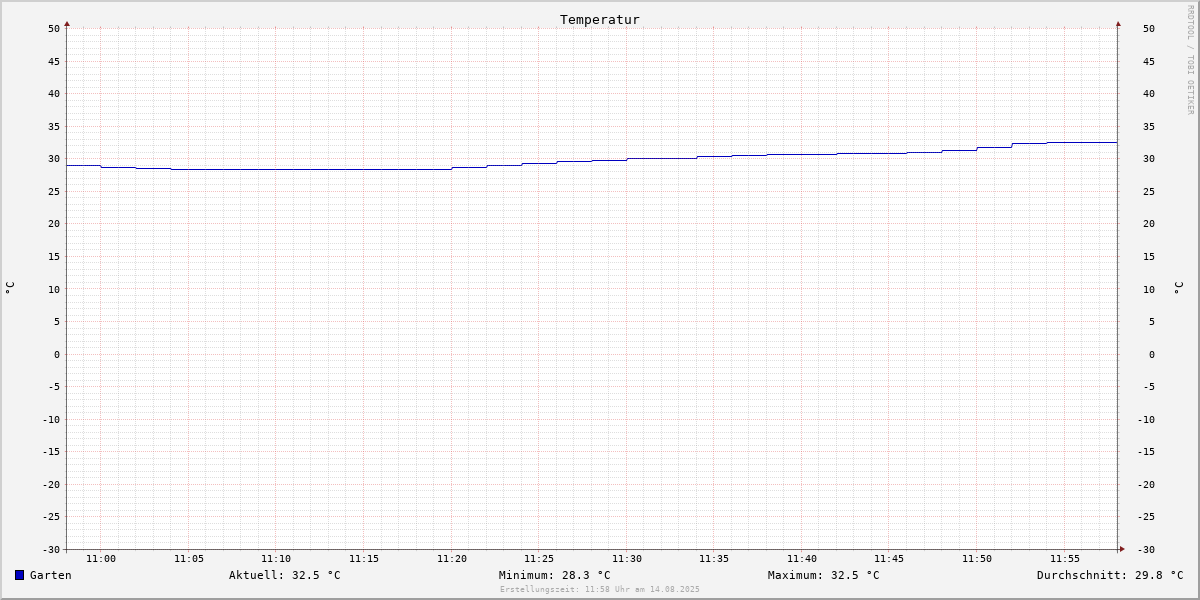The height and width of the screenshot is (600, 1200).
Task: Click the '20' label on the right axis
Action: point(1149,224)
